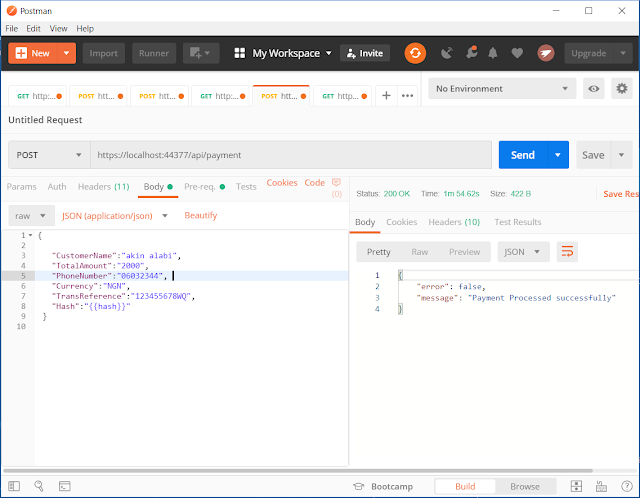The image size is (640, 498).
Task: Open the request Tests tab
Action: pyautogui.click(x=246, y=187)
